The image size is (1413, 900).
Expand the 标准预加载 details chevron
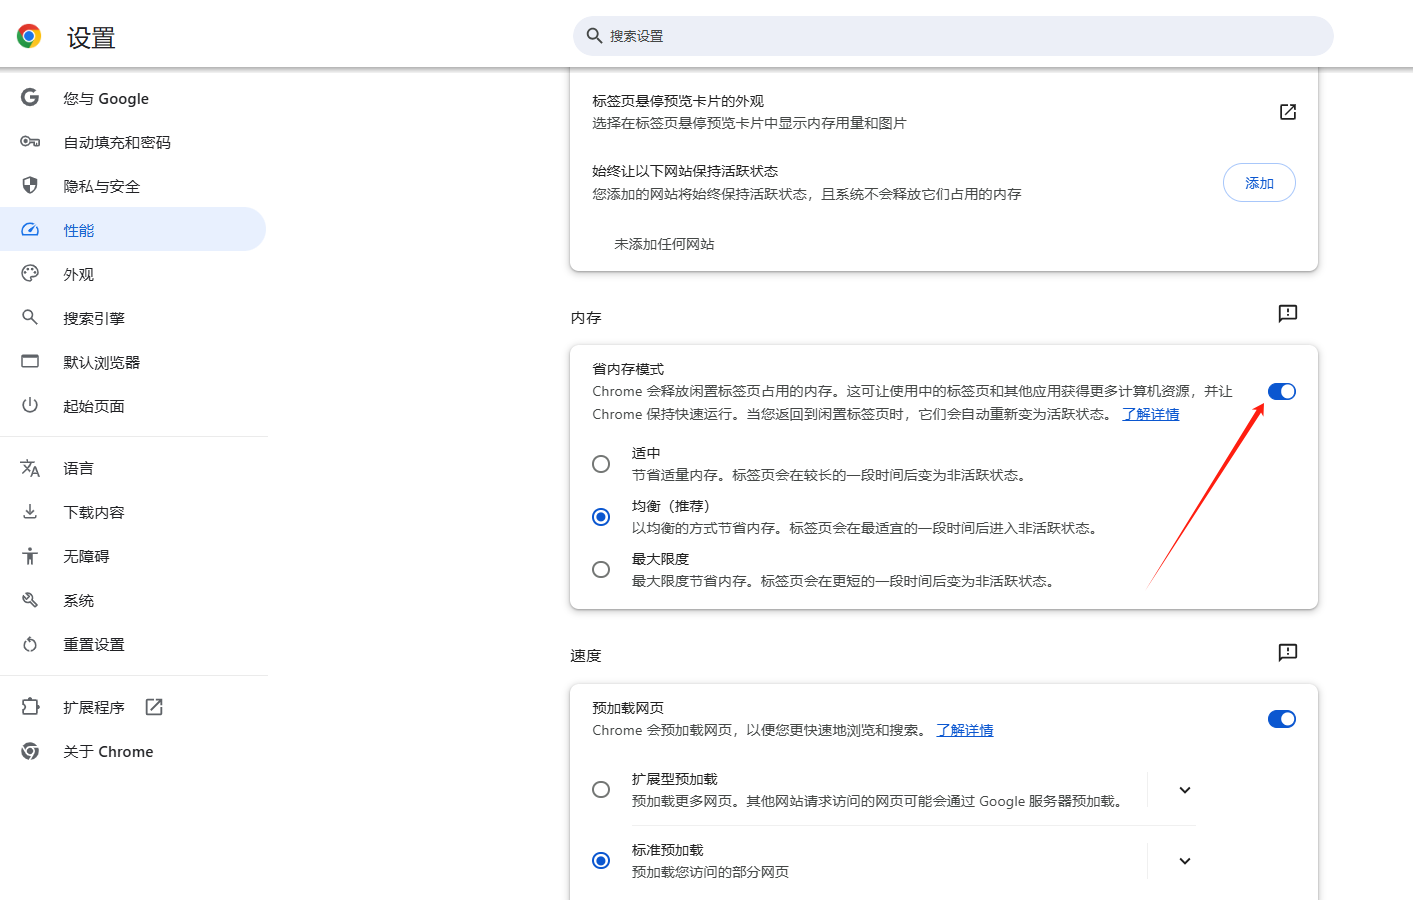[1185, 861]
